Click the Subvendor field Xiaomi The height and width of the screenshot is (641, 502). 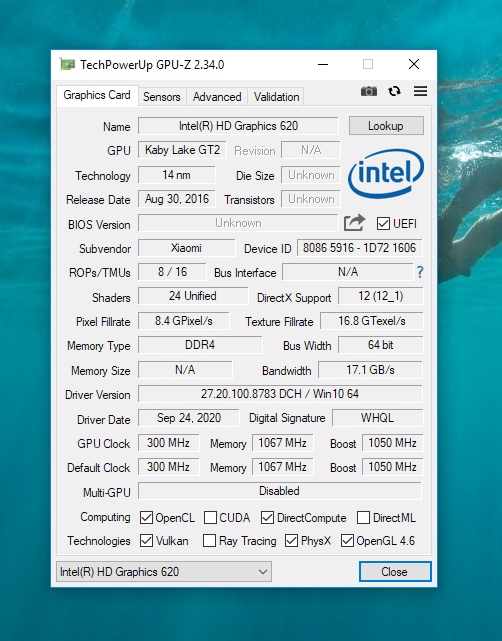click(x=186, y=248)
